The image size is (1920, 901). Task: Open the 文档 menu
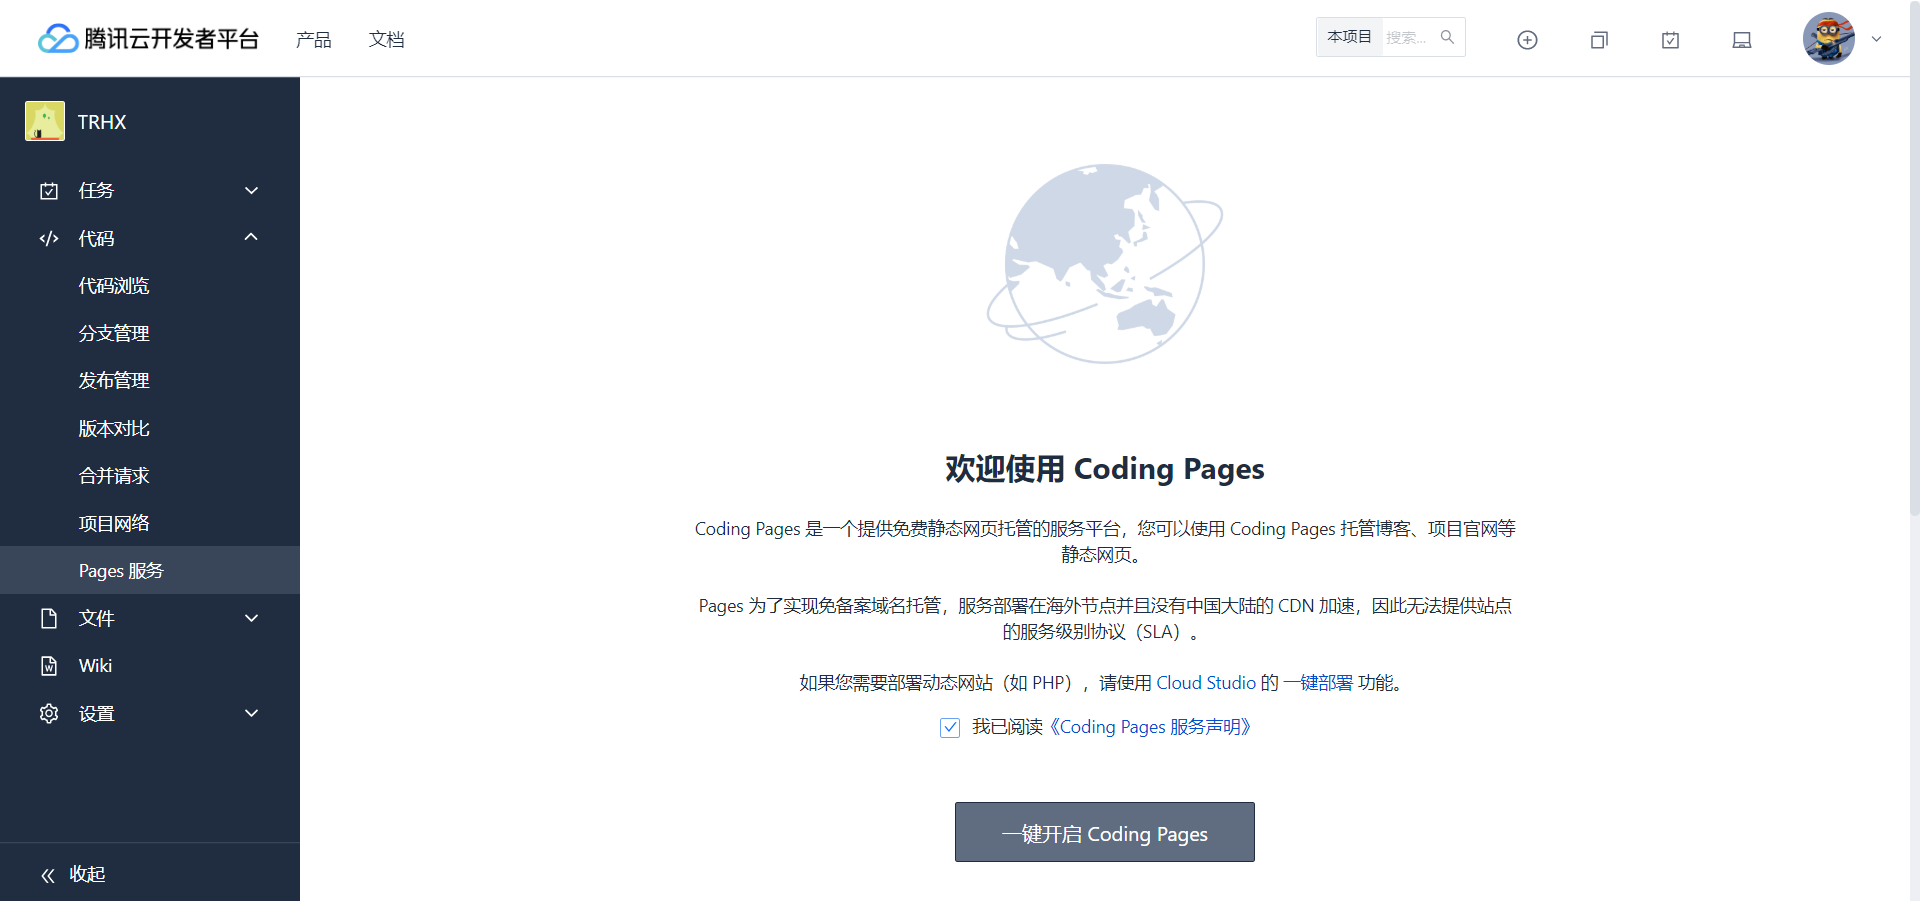[x=386, y=39]
